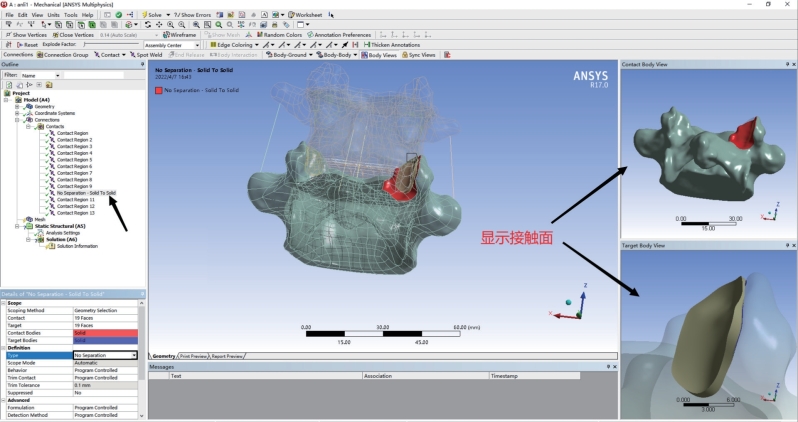Collapse the Advanced section in Details
Screen dimensions: 798x422
tap(4, 400)
